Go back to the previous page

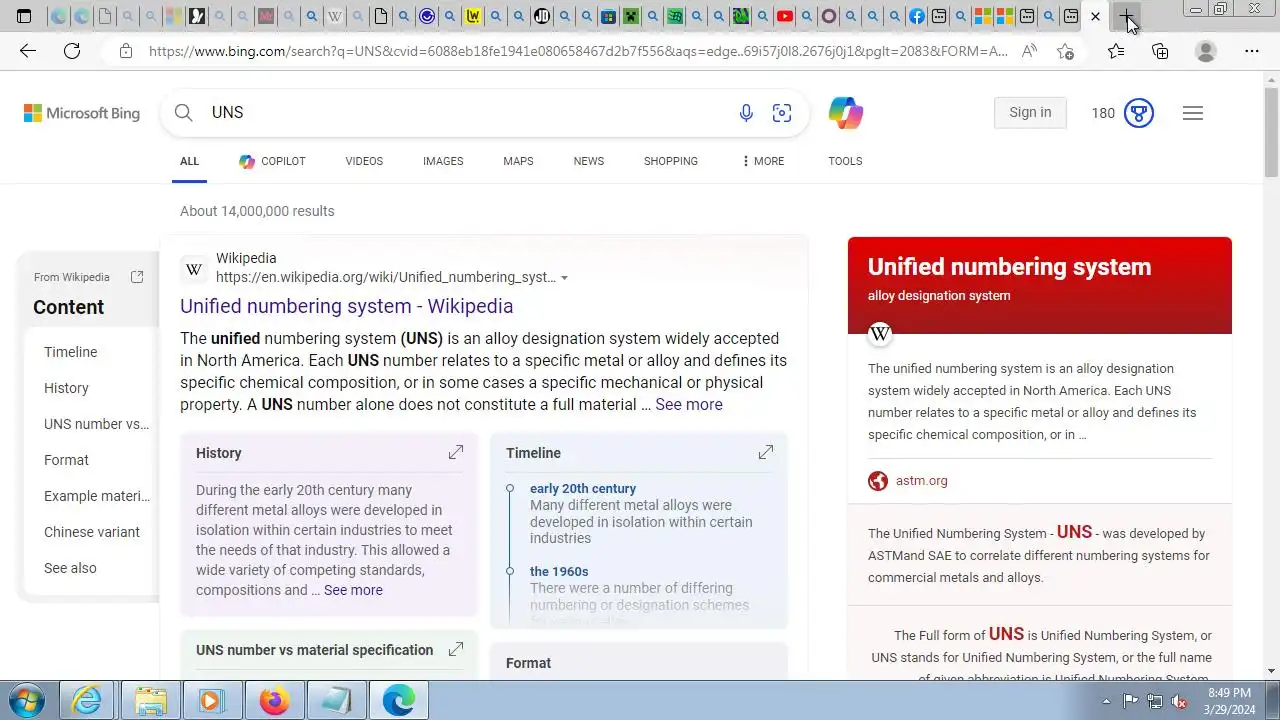click(x=28, y=51)
